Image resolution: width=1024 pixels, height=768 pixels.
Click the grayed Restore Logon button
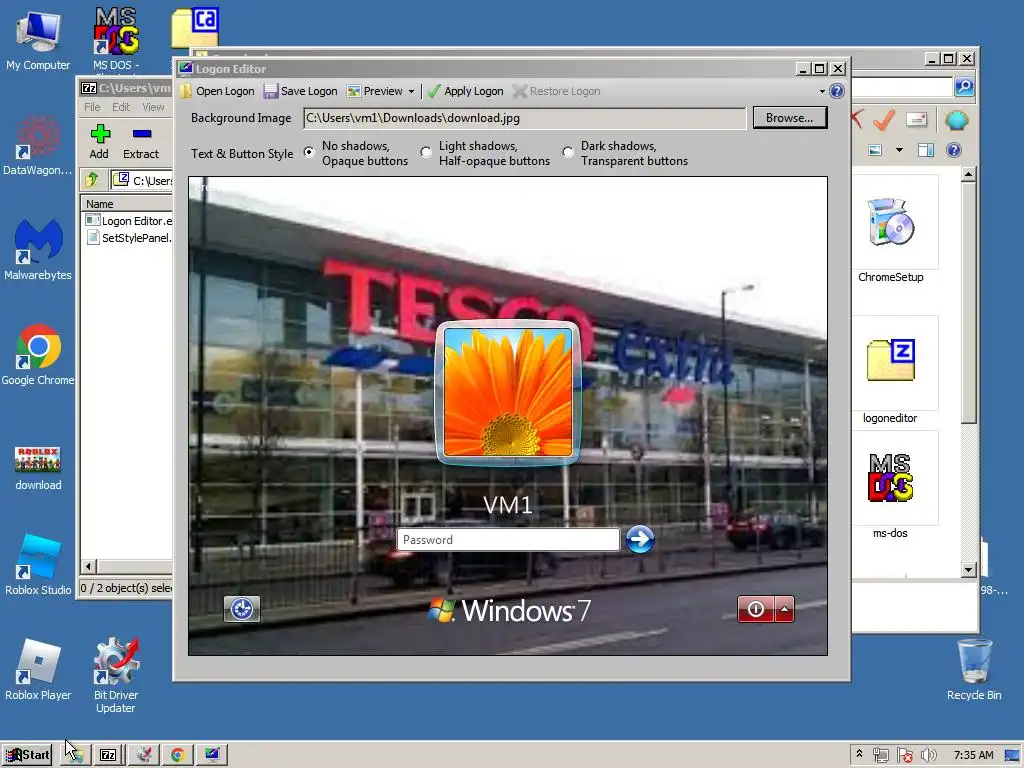(x=556, y=91)
